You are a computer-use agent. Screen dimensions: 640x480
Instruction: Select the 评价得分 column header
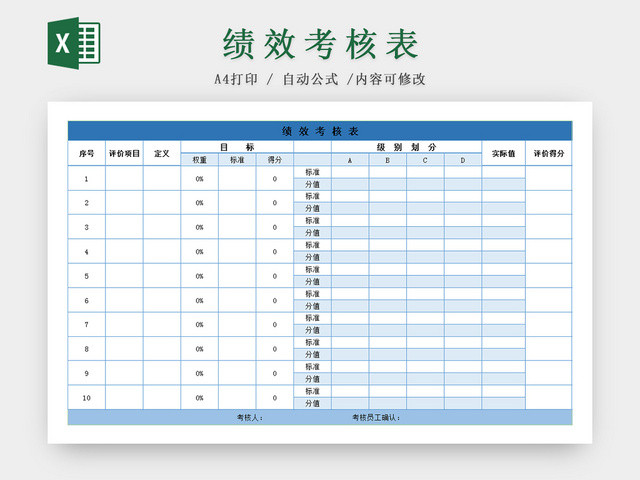(x=549, y=153)
